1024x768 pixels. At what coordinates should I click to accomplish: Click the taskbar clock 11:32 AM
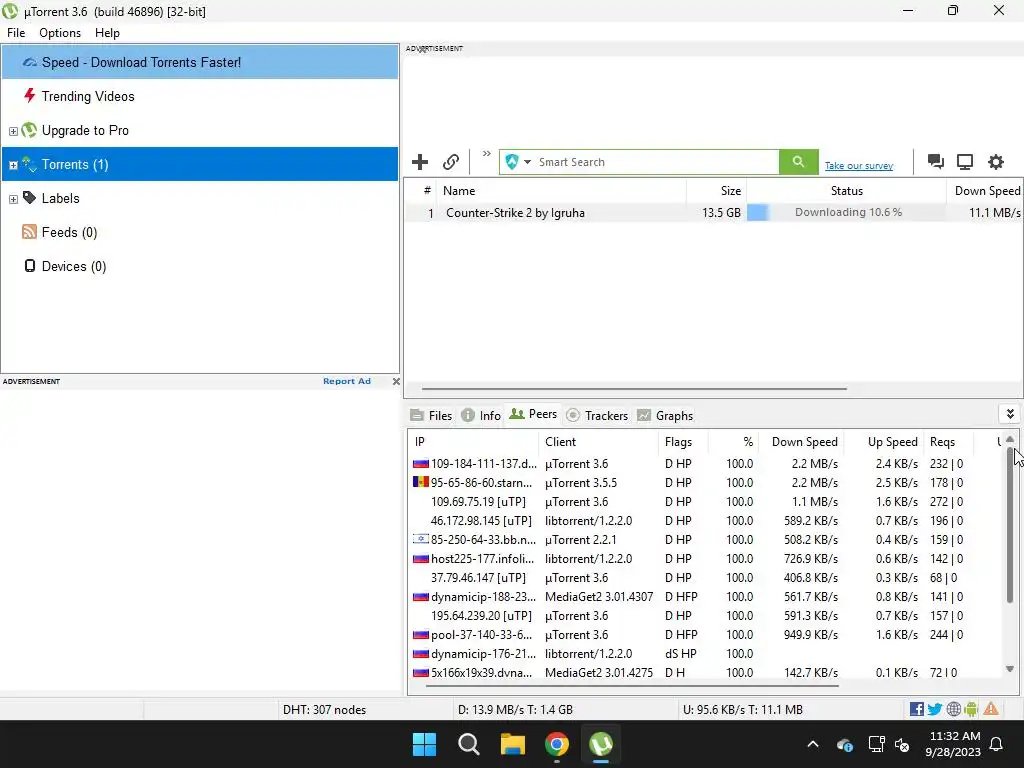click(953, 744)
